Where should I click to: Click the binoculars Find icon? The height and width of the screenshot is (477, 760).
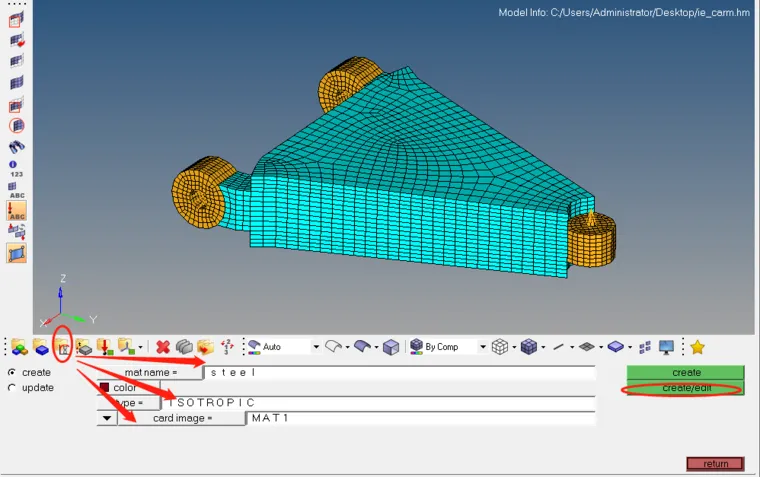[16, 146]
